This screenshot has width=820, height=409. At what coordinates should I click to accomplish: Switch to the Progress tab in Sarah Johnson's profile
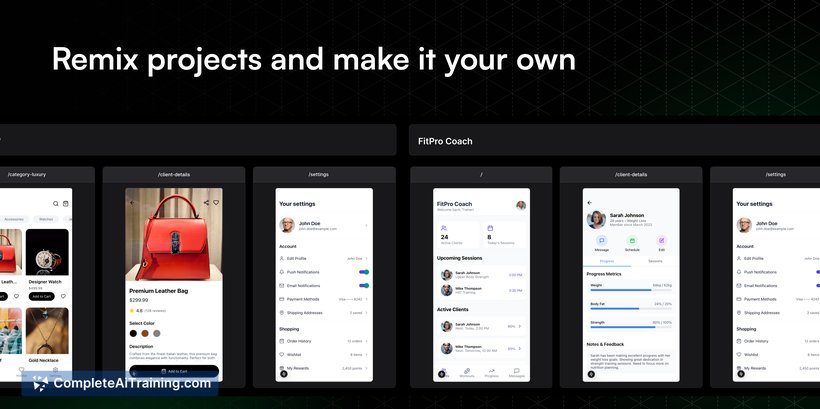[607, 261]
